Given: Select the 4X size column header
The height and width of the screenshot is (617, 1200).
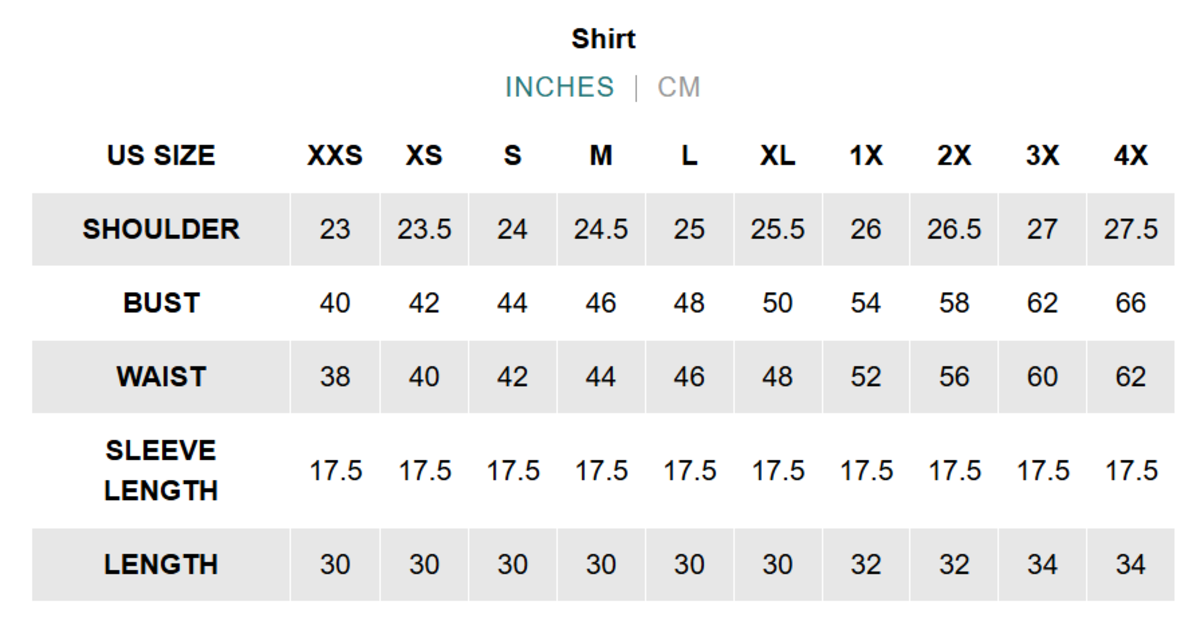Looking at the screenshot, I should (1131, 156).
